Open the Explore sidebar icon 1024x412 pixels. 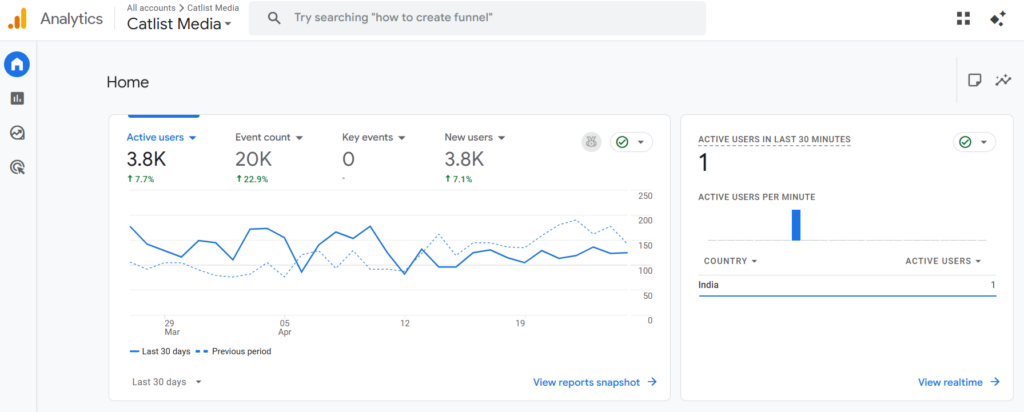[x=17, y=133]
